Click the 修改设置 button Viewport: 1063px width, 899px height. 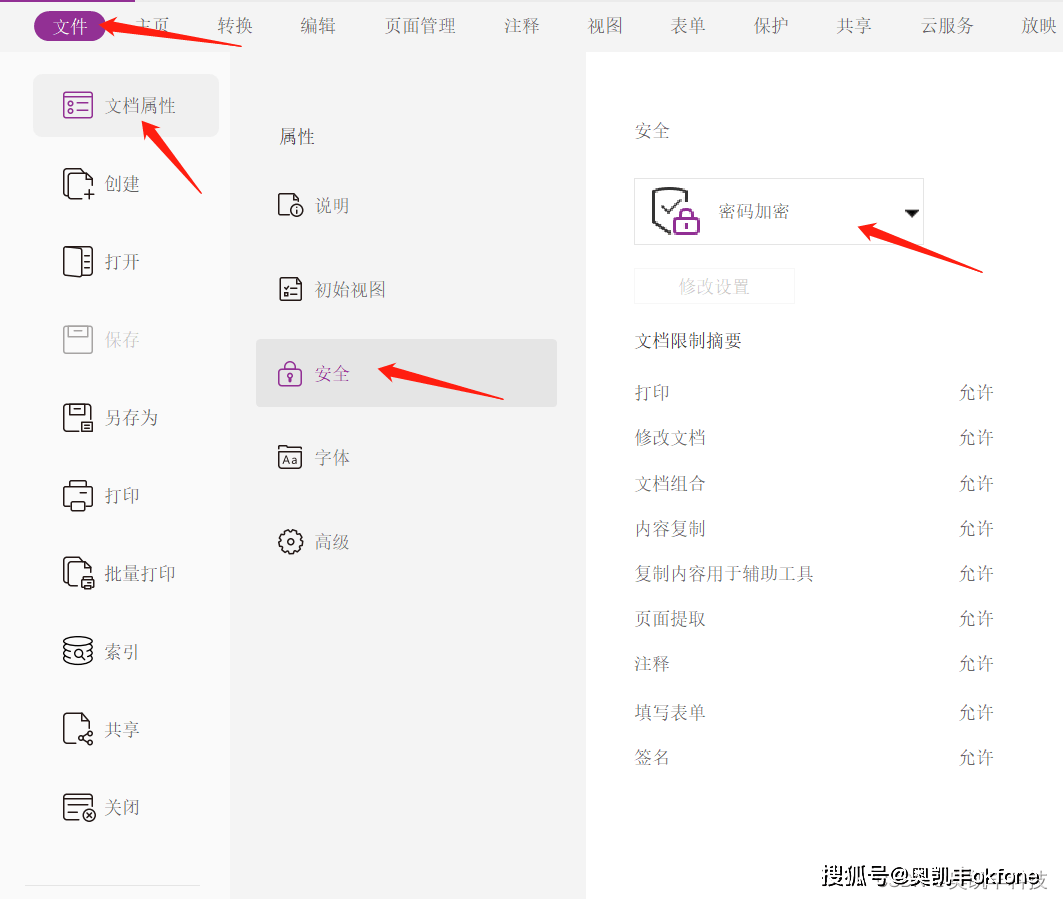(714, 286)
